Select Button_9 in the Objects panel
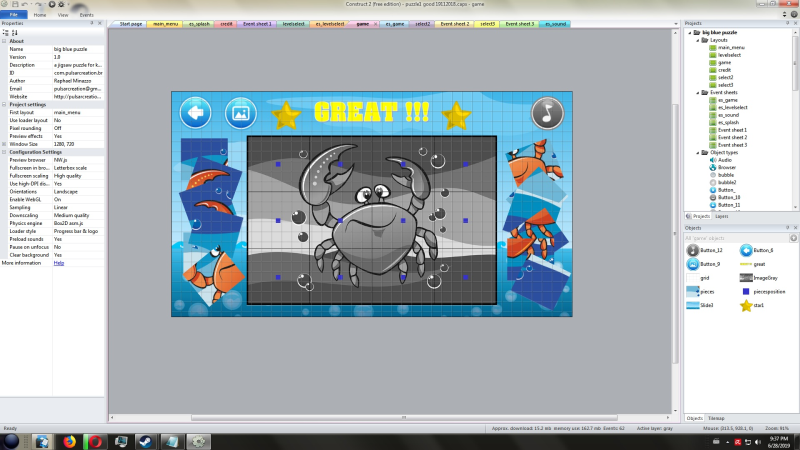 704,264
